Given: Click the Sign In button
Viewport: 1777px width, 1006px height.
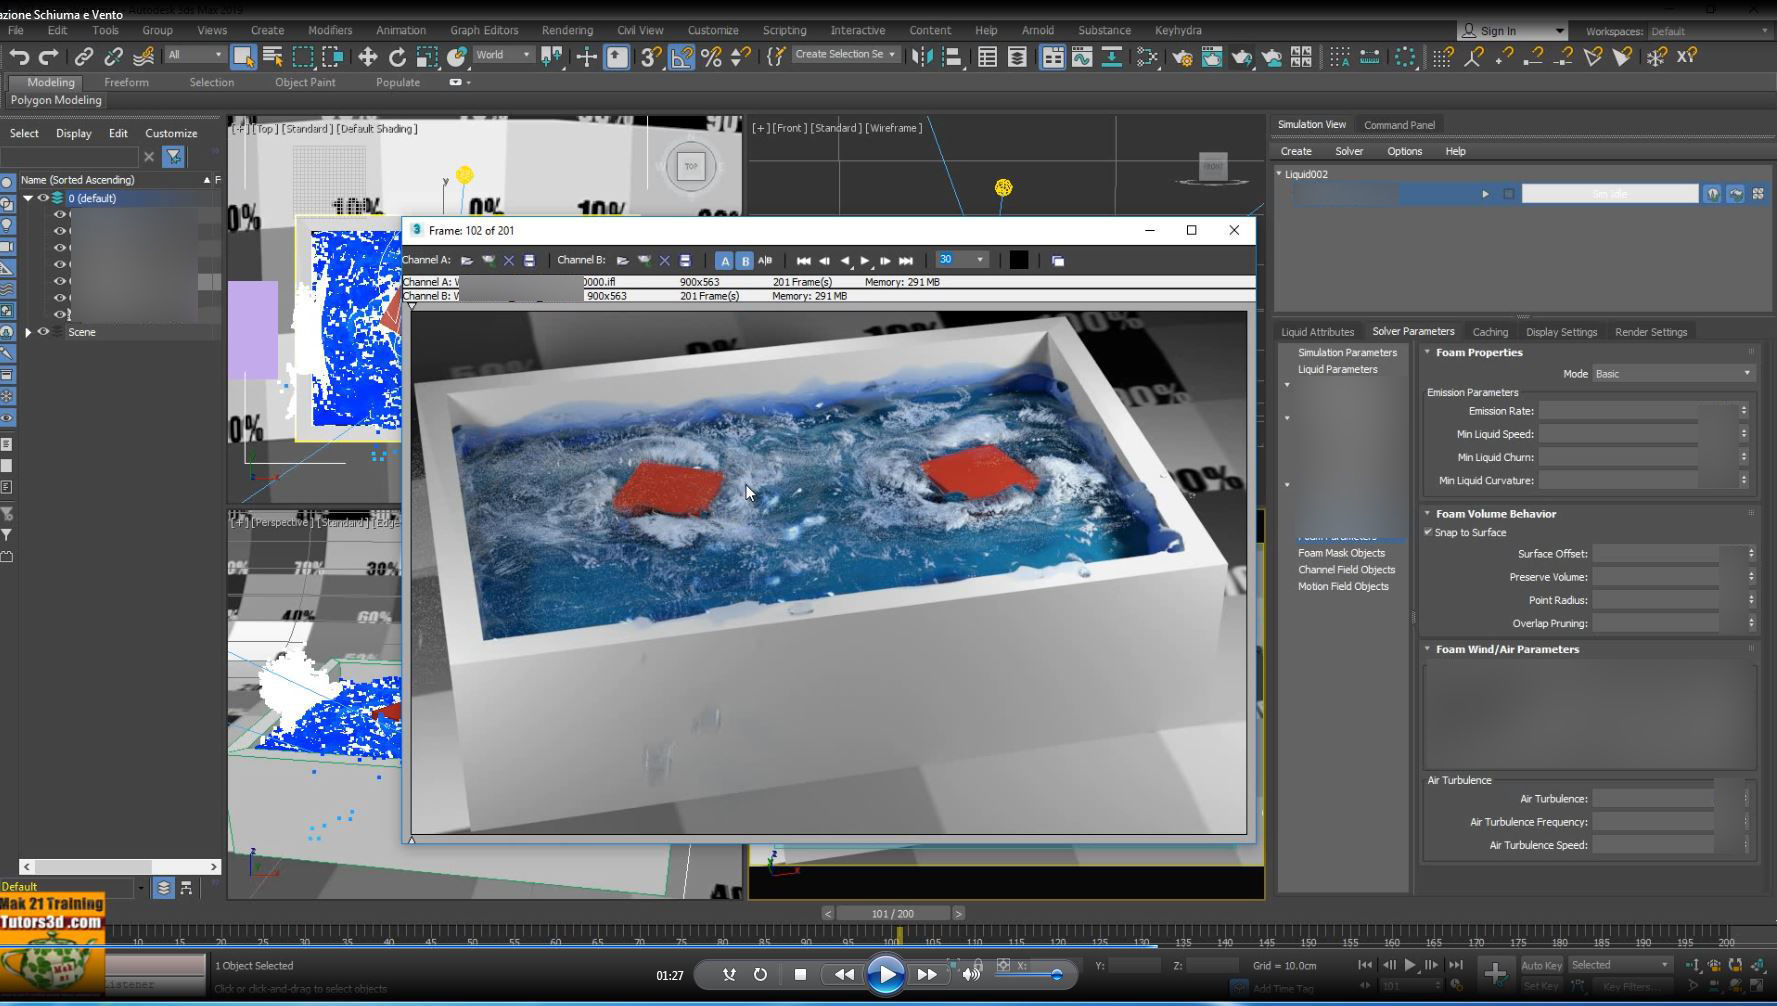Looking at the screenshot, I should tap(1511, 31).
